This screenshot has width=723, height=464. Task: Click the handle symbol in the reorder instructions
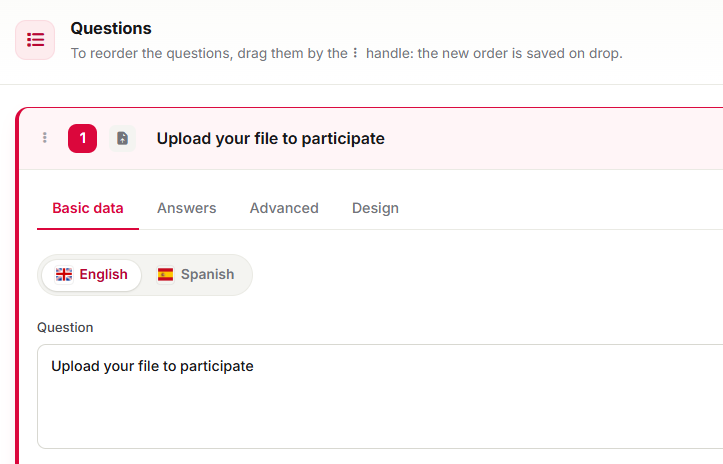click(355, 53)
